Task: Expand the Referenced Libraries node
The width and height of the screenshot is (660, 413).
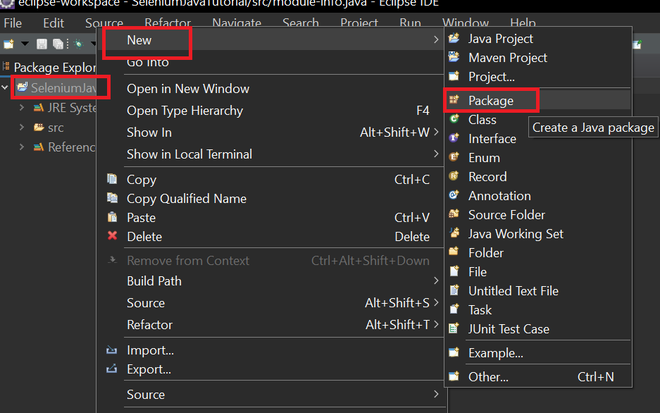Action: pyautogui.click(x=21, y=147)
